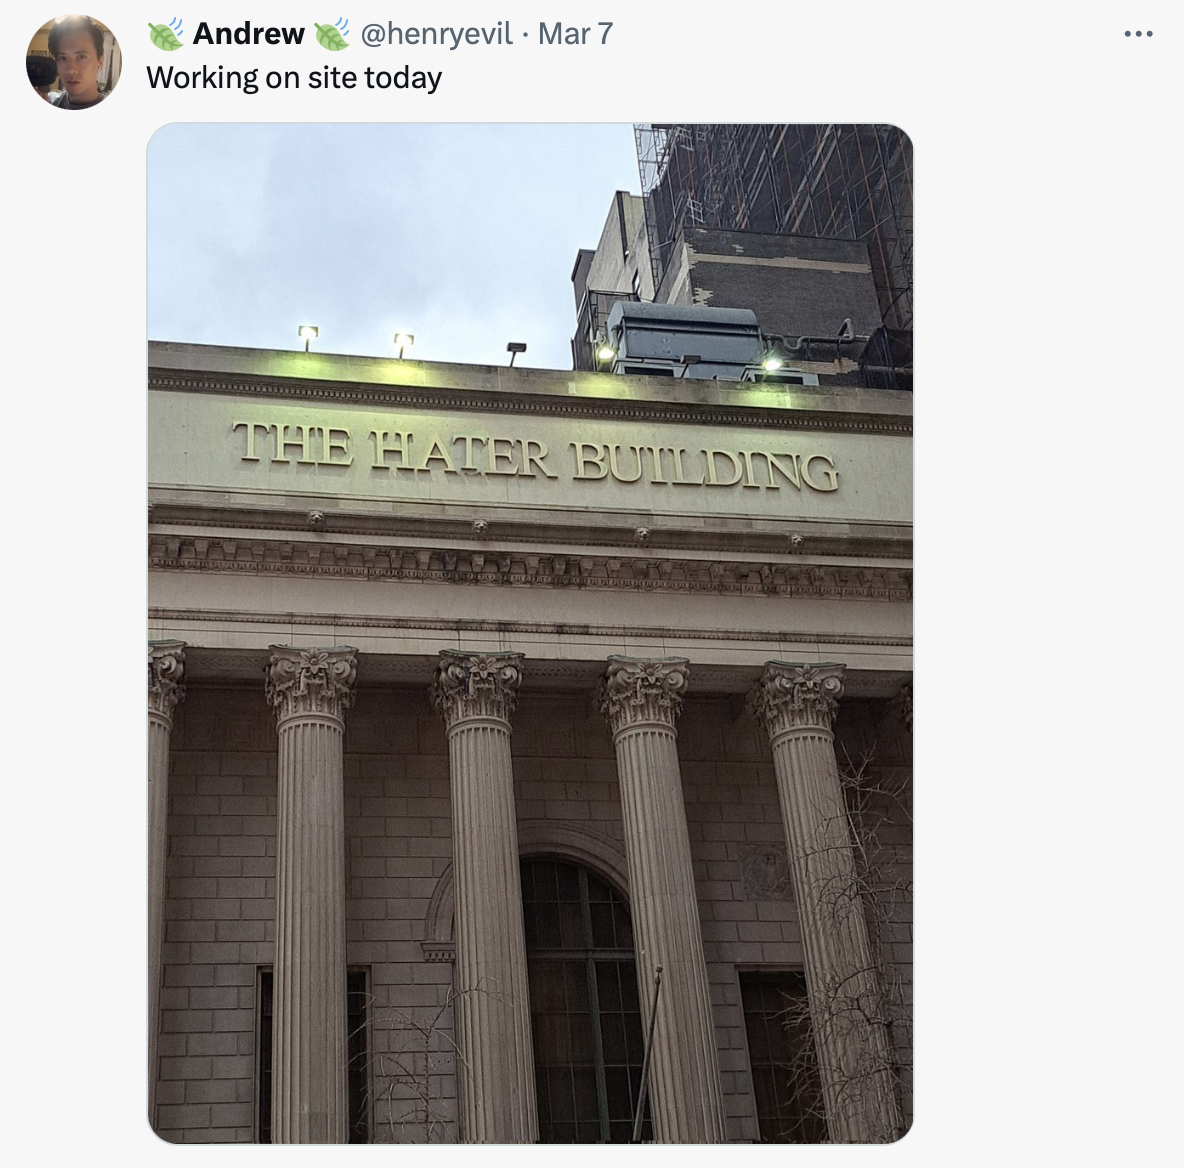Click the rooftop mechanical unit in photo
The height and width of the screenshot is (1168, 1184).
point(683,337)
